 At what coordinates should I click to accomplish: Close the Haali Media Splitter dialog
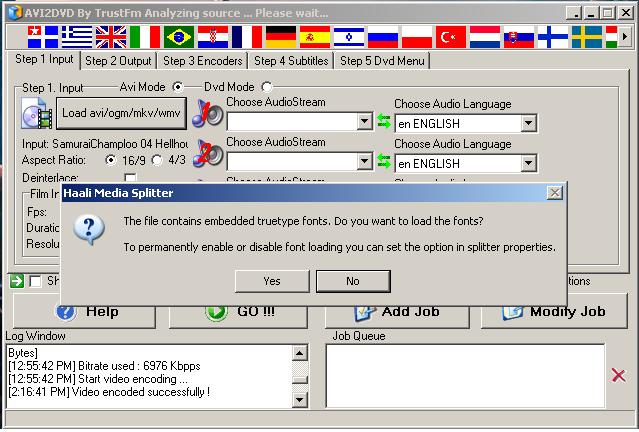[555, 193]
